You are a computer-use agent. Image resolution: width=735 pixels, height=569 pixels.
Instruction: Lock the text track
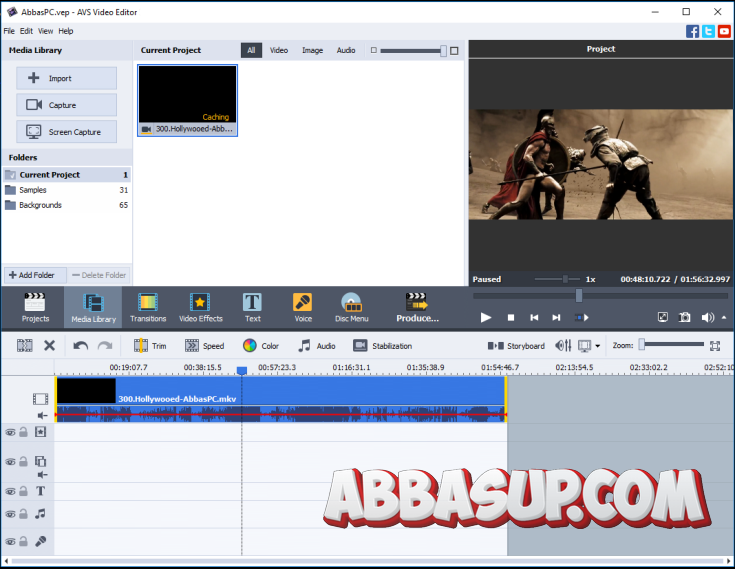23,491
